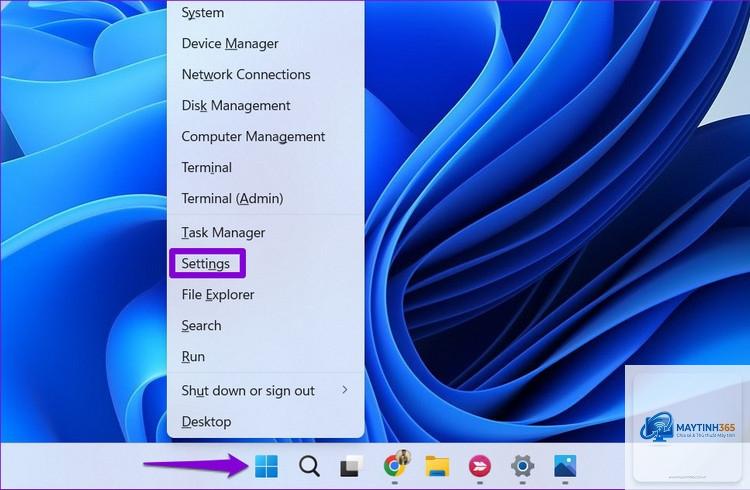Open Device Manager from the menu

265,44
